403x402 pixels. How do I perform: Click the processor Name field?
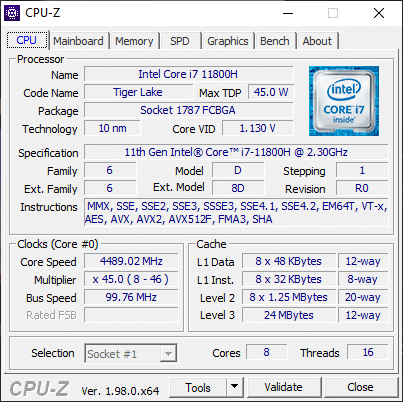pos(189,74)
